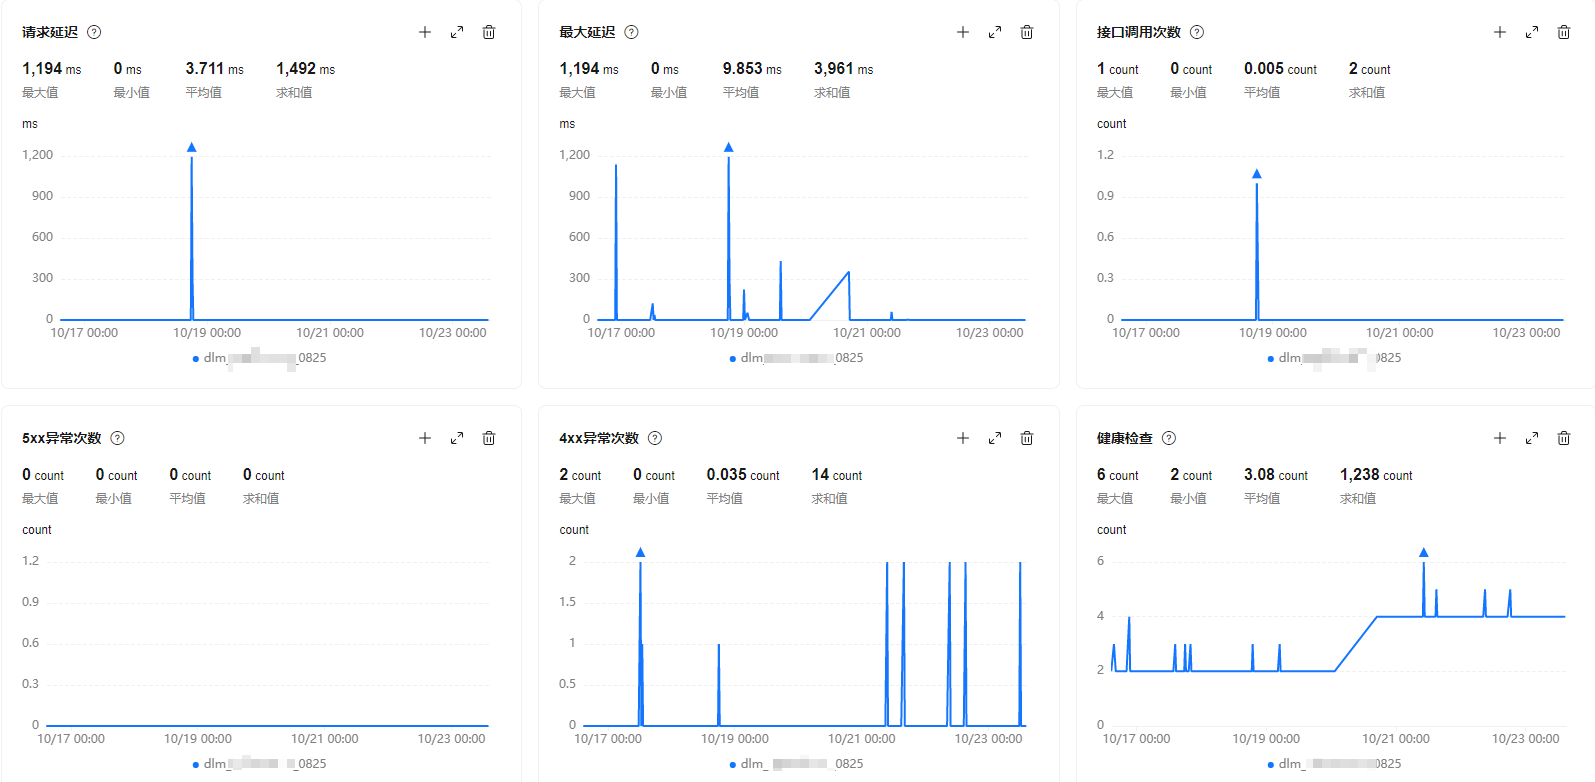Enlarge the 最大延迟 chart
This screenshot has width=1595, height=782.
[995, 32]
